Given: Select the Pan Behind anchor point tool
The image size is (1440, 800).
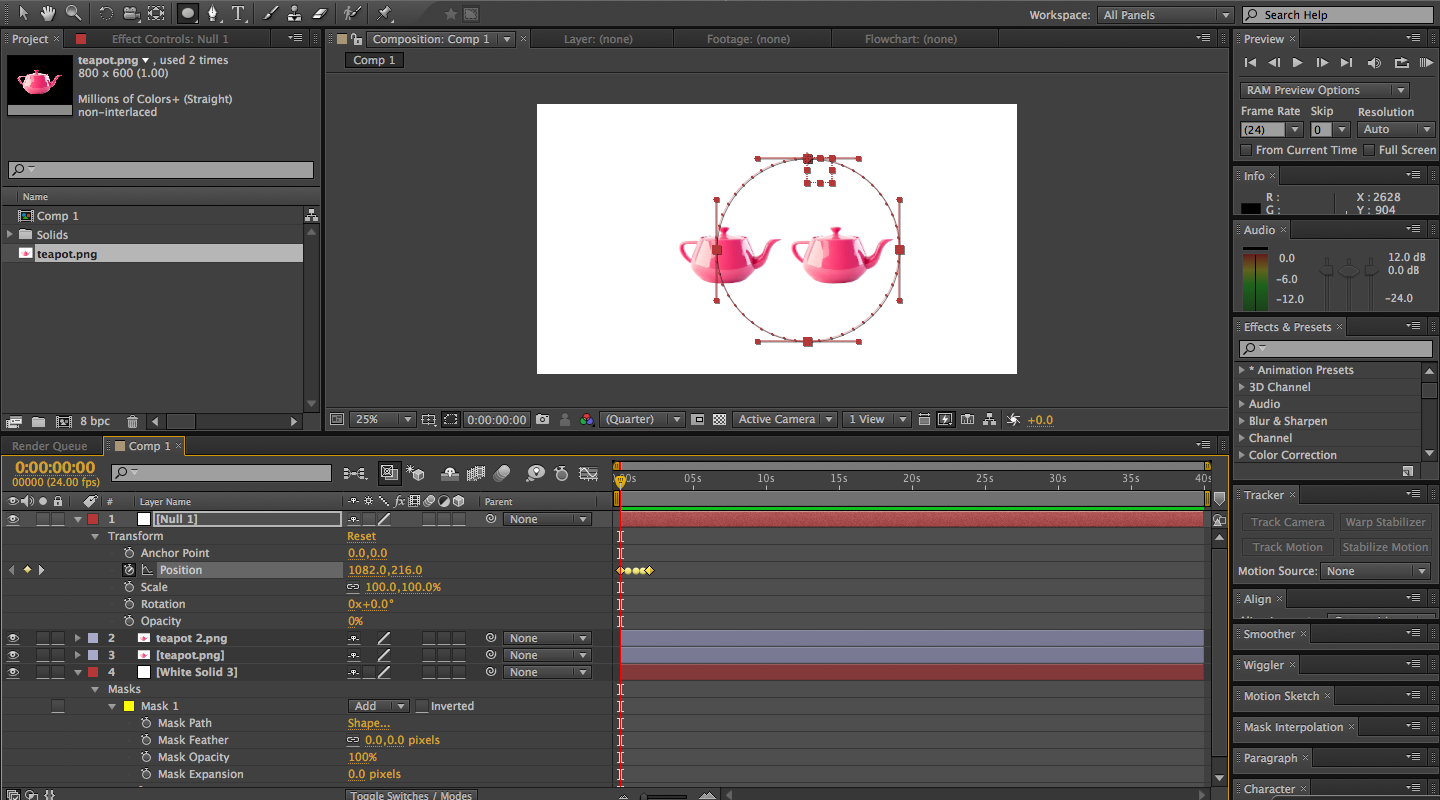Looking at the screenshot, I should coord(157,13).
